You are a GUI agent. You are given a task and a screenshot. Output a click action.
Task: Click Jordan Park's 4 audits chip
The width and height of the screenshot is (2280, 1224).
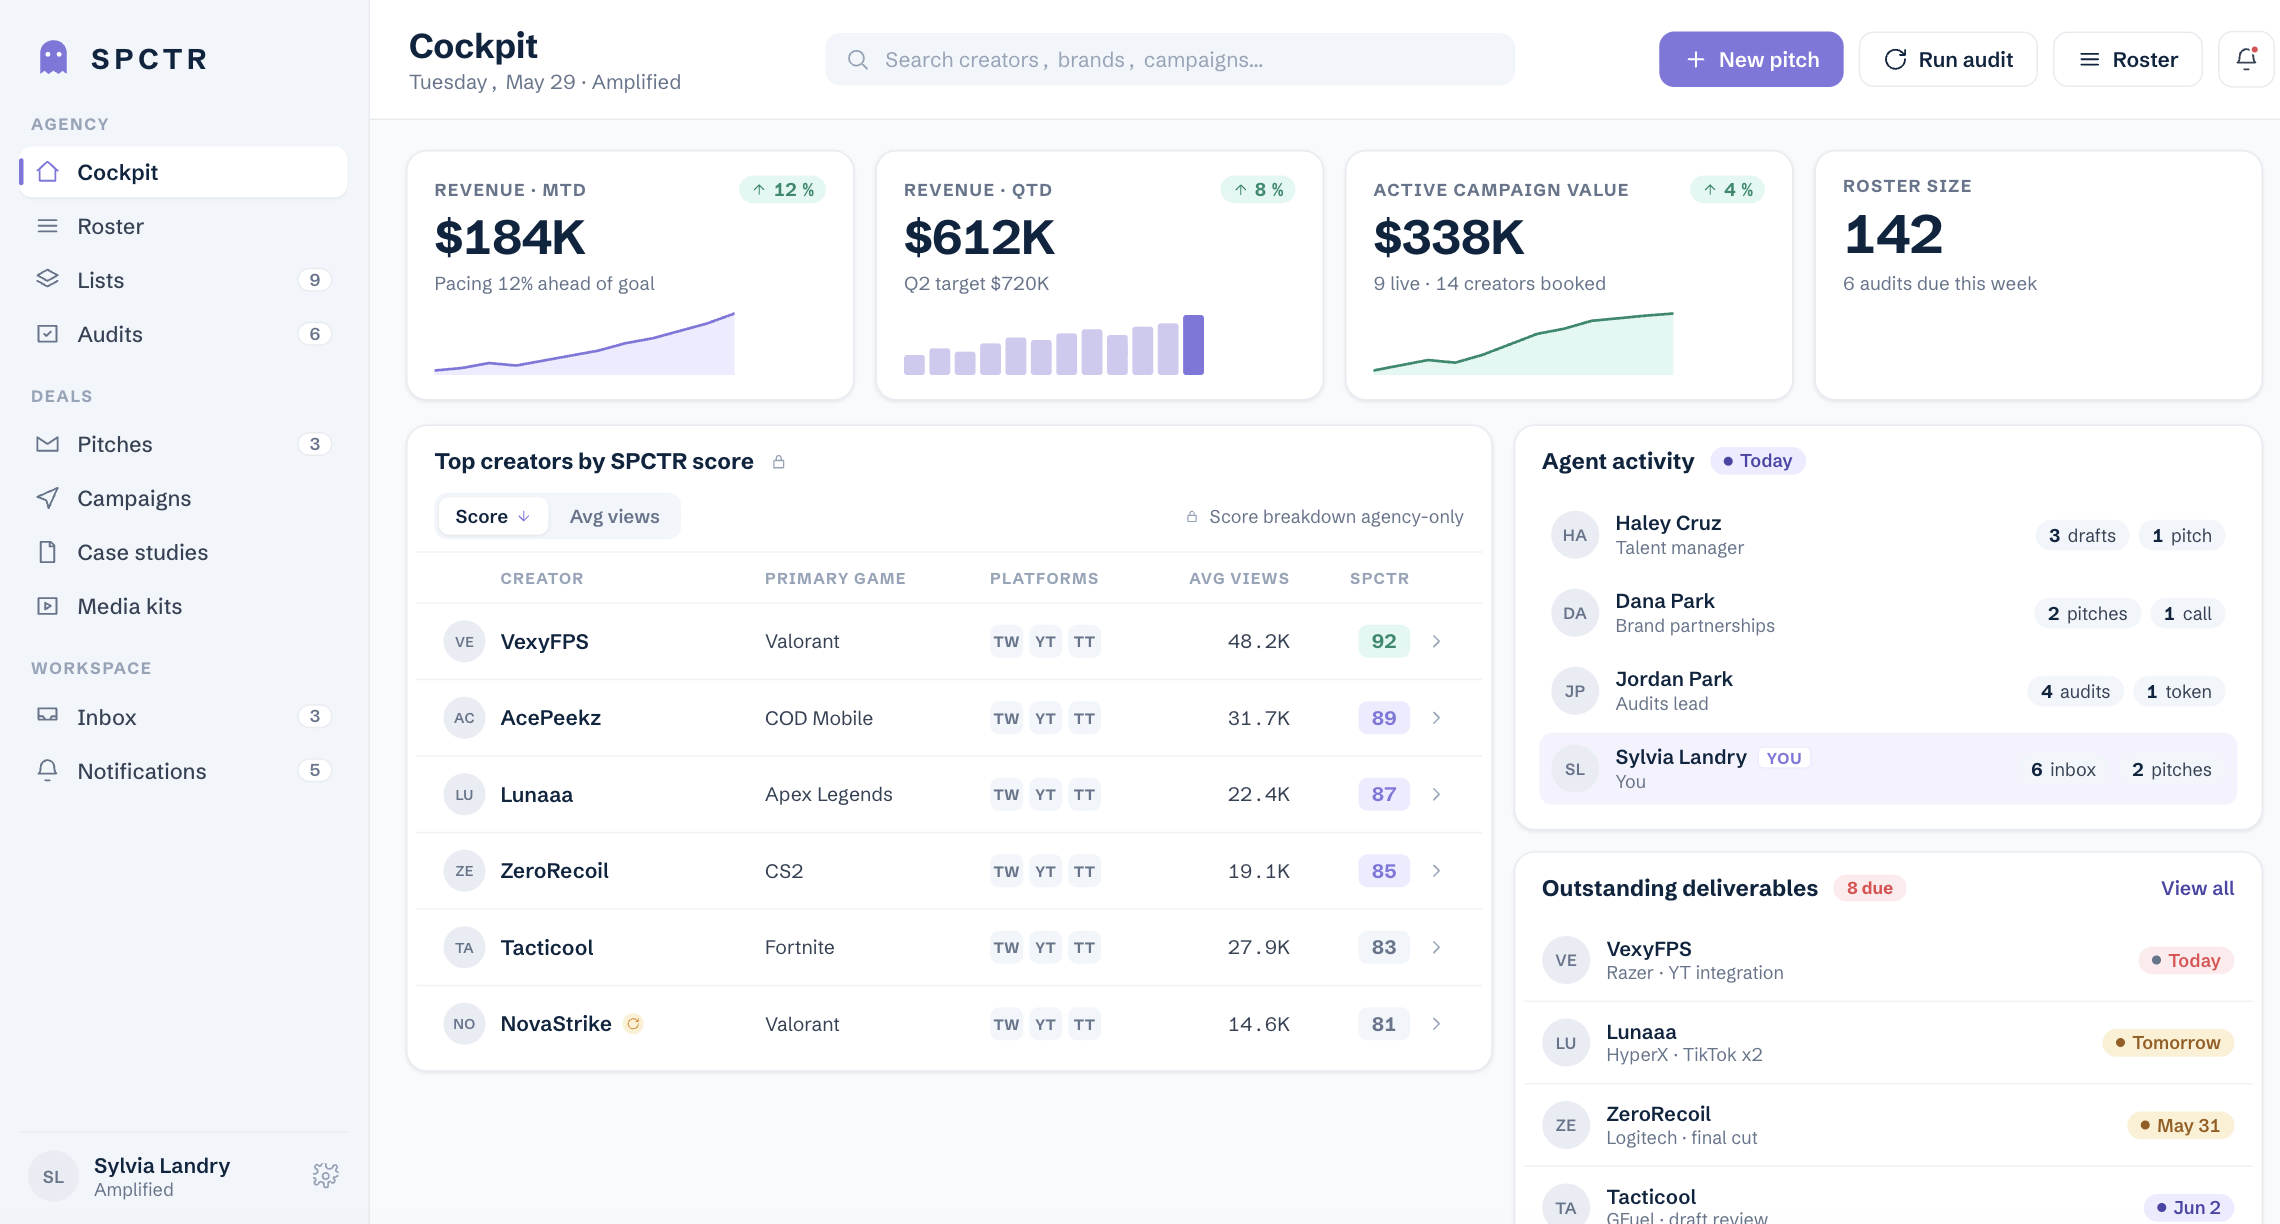2075,692
